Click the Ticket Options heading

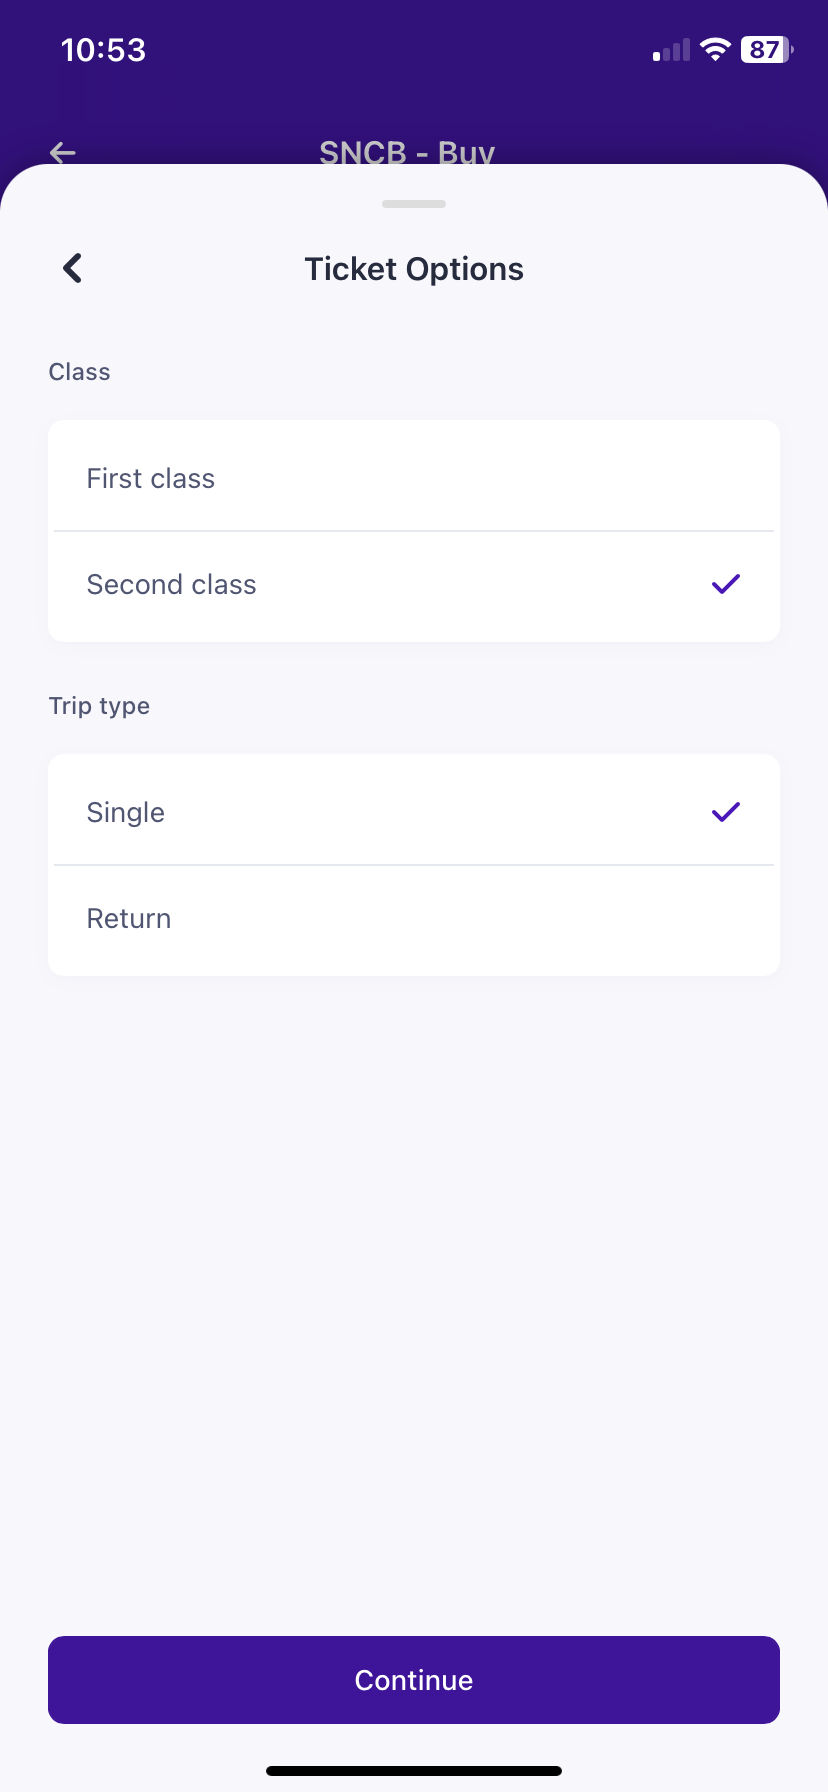414,269
